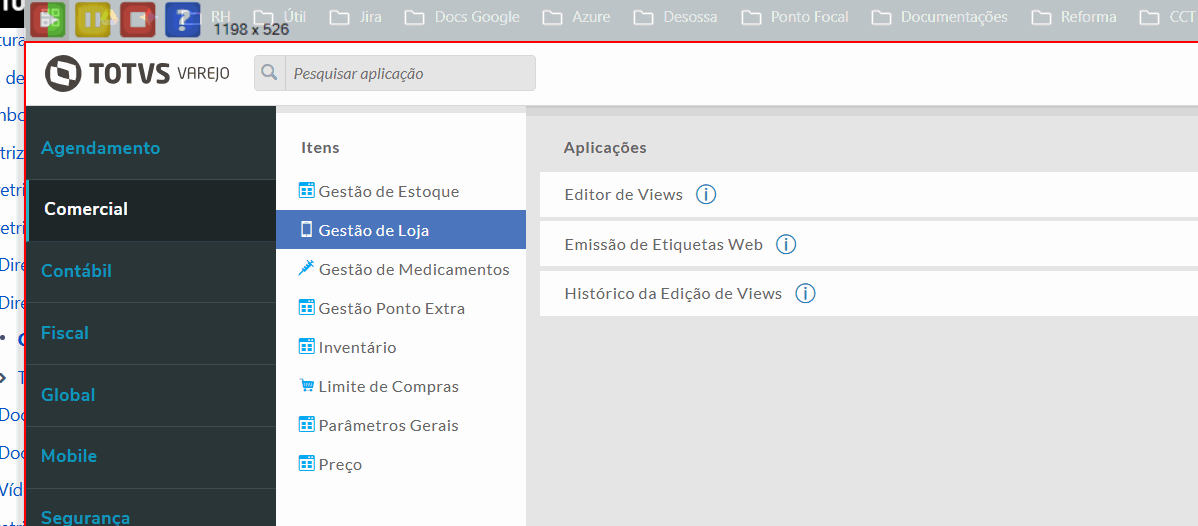Click the magnifying glass search icon
Image resolution: width=1198 pixels, height=526 pixels.
269,73
